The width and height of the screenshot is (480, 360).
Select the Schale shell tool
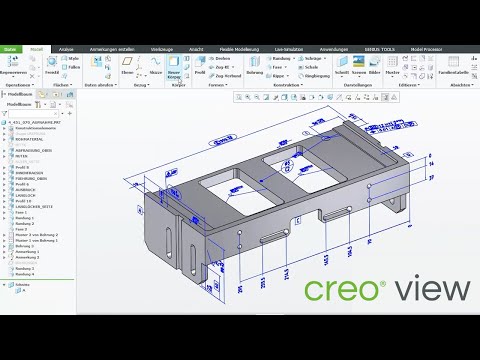pyautogui.click(x=308, y=67)
